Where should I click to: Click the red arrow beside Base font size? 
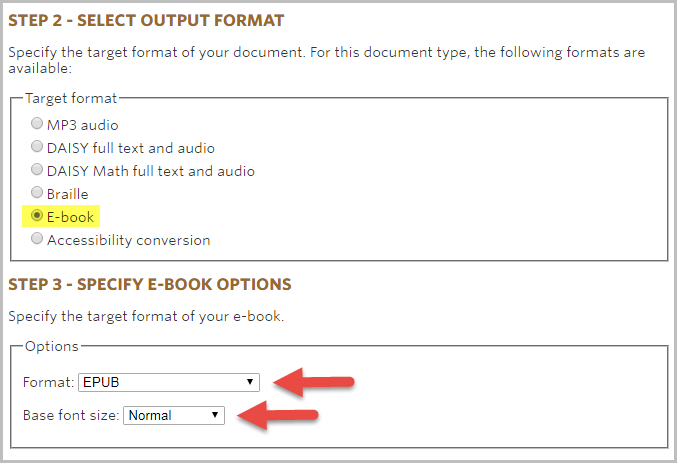click(x=280, y=416)
